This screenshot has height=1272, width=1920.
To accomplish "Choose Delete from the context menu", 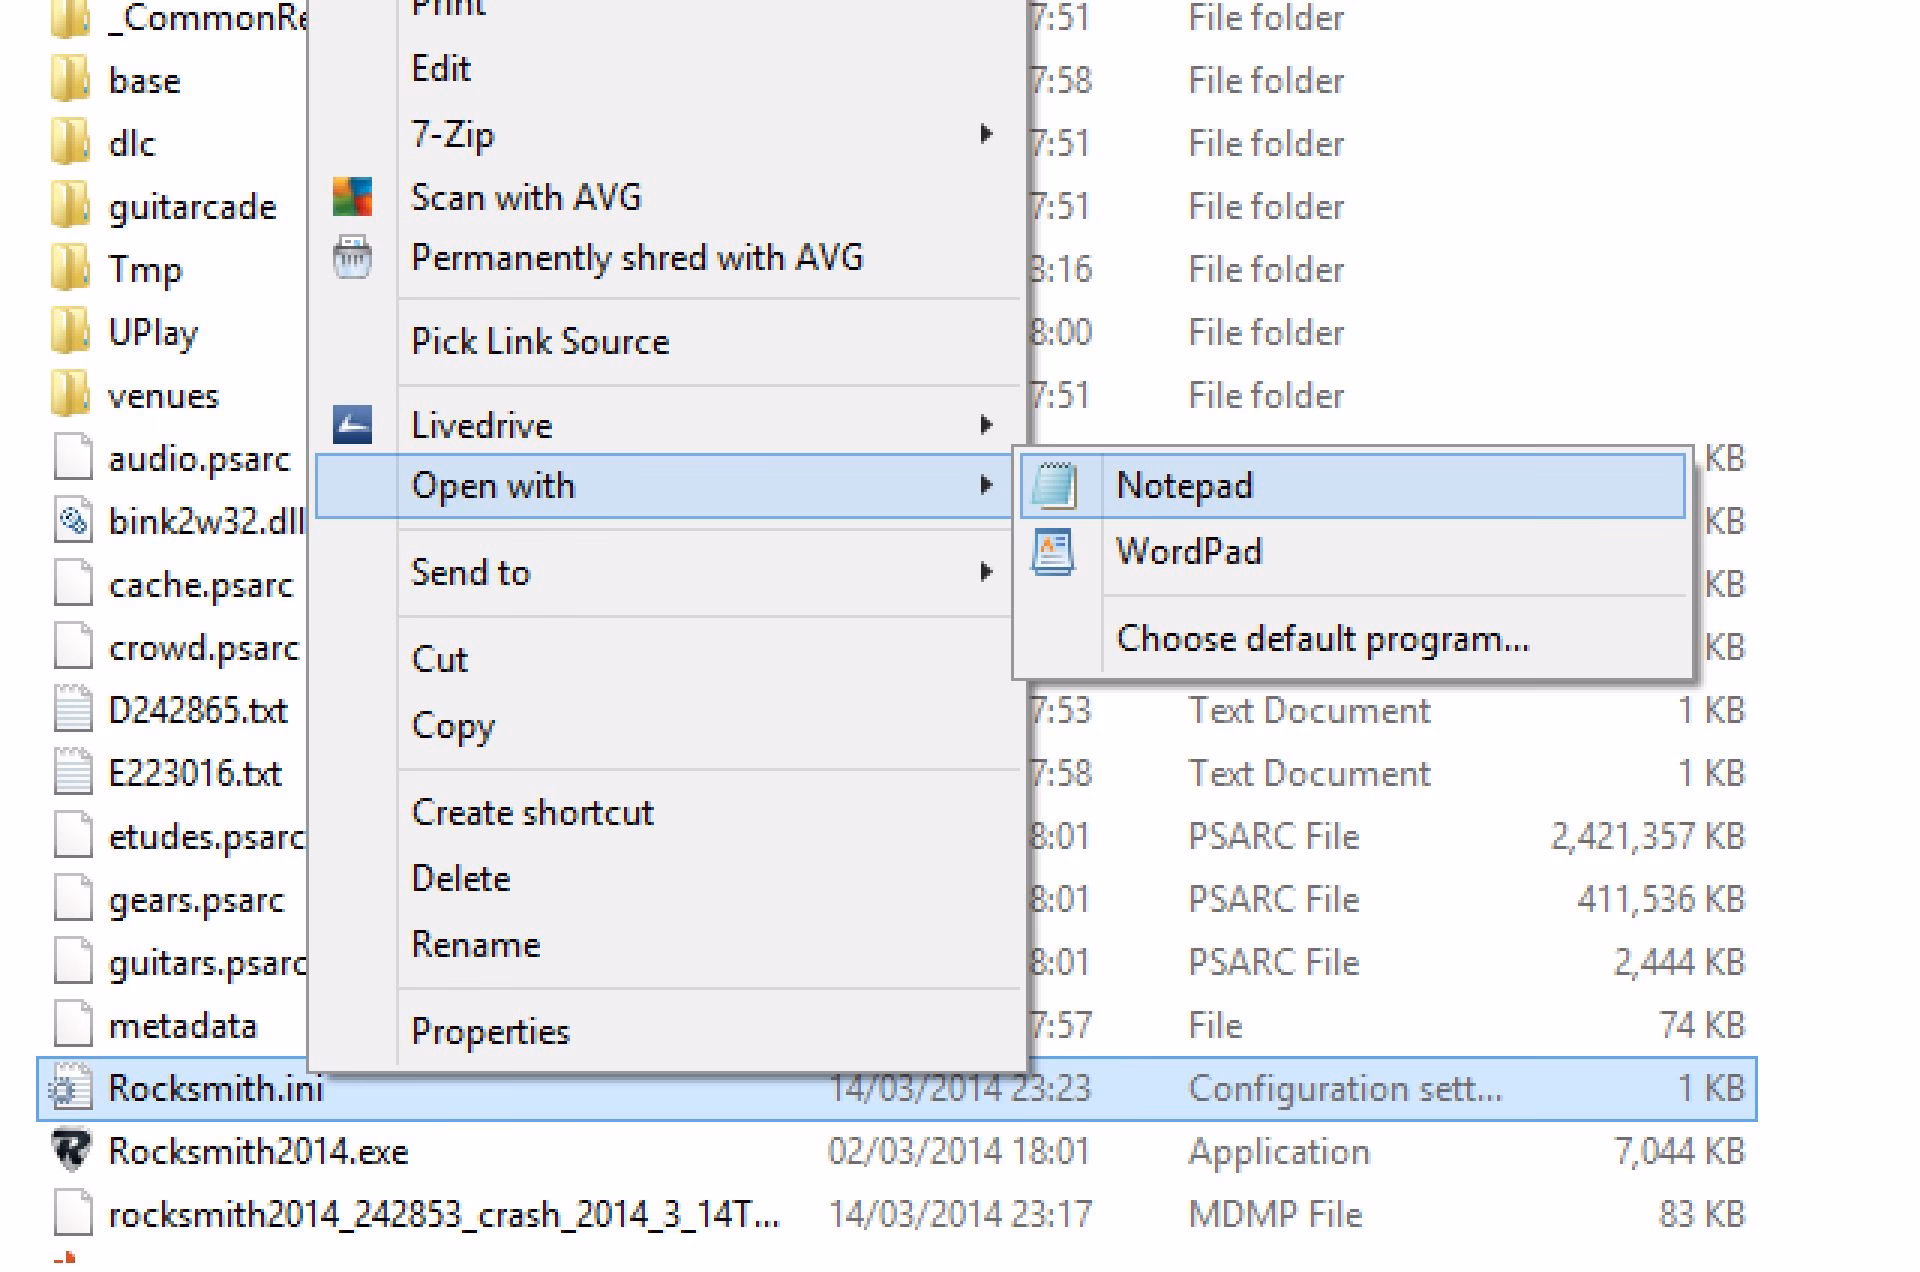I will pyautogui.click(x=461, y=878).
